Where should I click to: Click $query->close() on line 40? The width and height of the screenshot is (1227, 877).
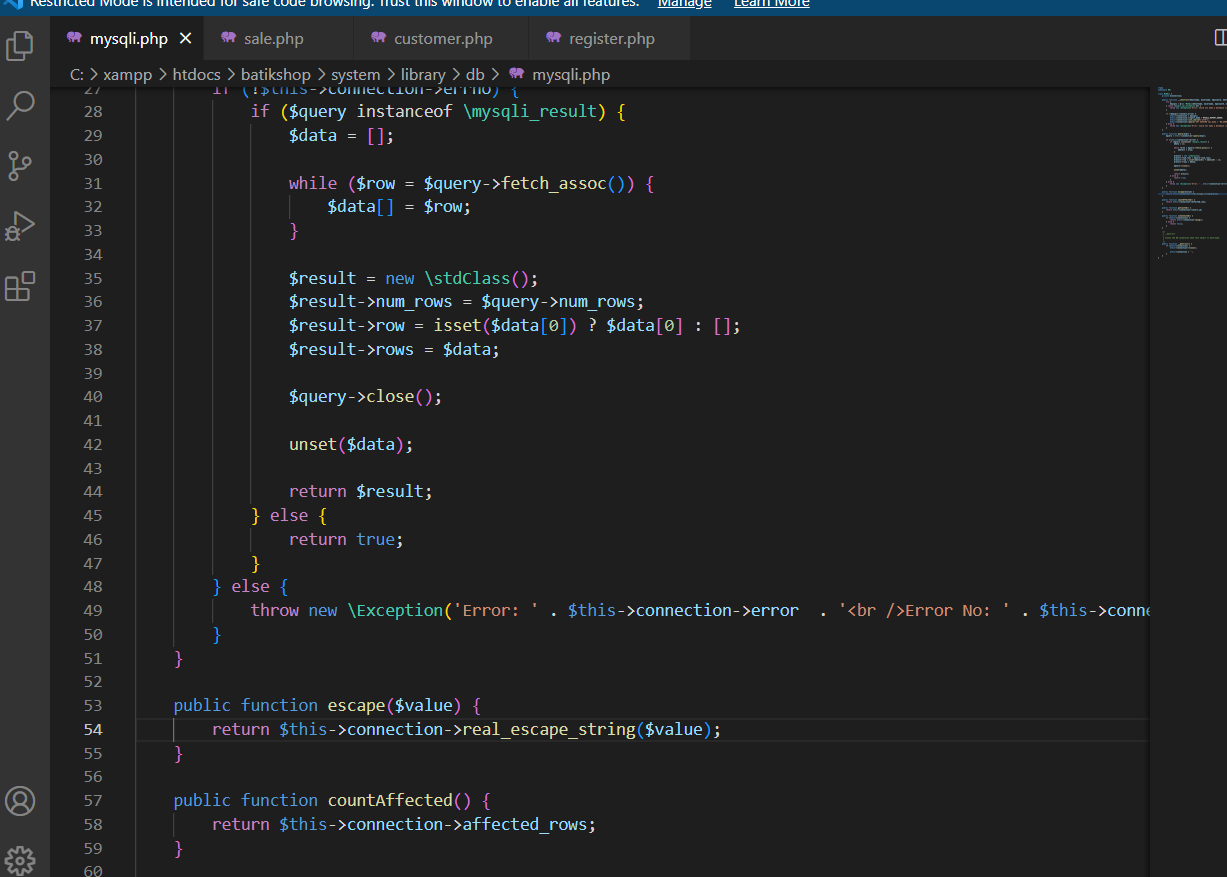click(361, 397)
